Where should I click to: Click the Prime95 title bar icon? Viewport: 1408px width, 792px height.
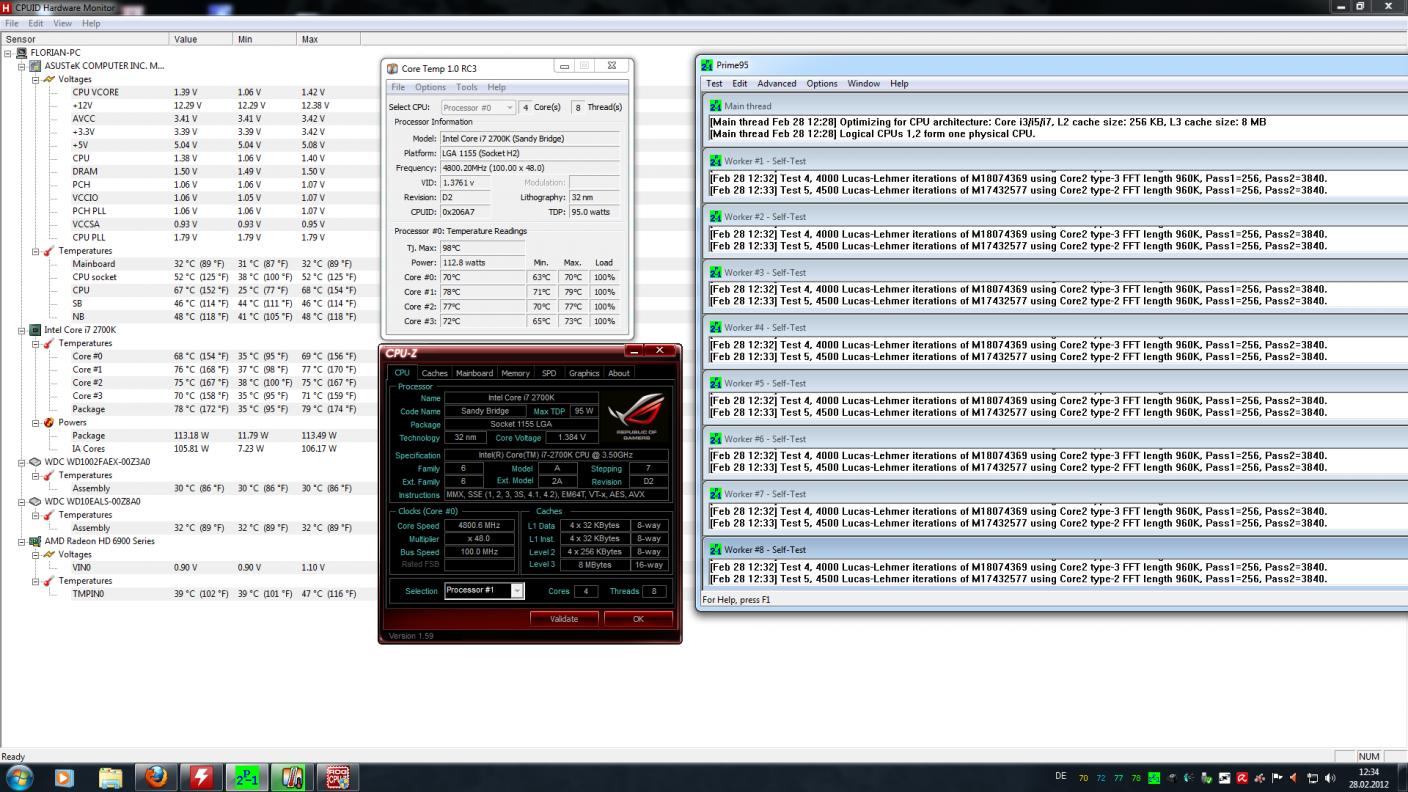707,65
